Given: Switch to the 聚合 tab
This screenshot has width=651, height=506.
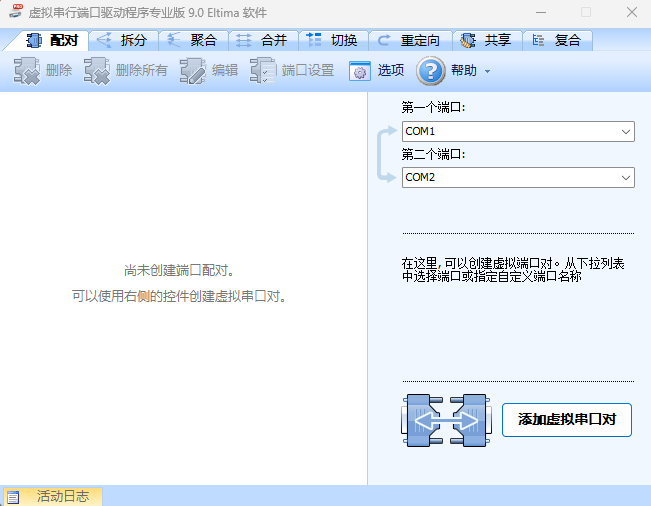Looking at the screenshot, I should (x=193, y=41).
